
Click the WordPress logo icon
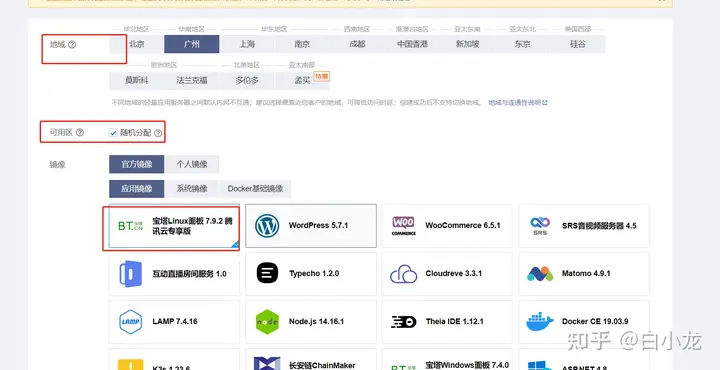(x=267, y=226)
